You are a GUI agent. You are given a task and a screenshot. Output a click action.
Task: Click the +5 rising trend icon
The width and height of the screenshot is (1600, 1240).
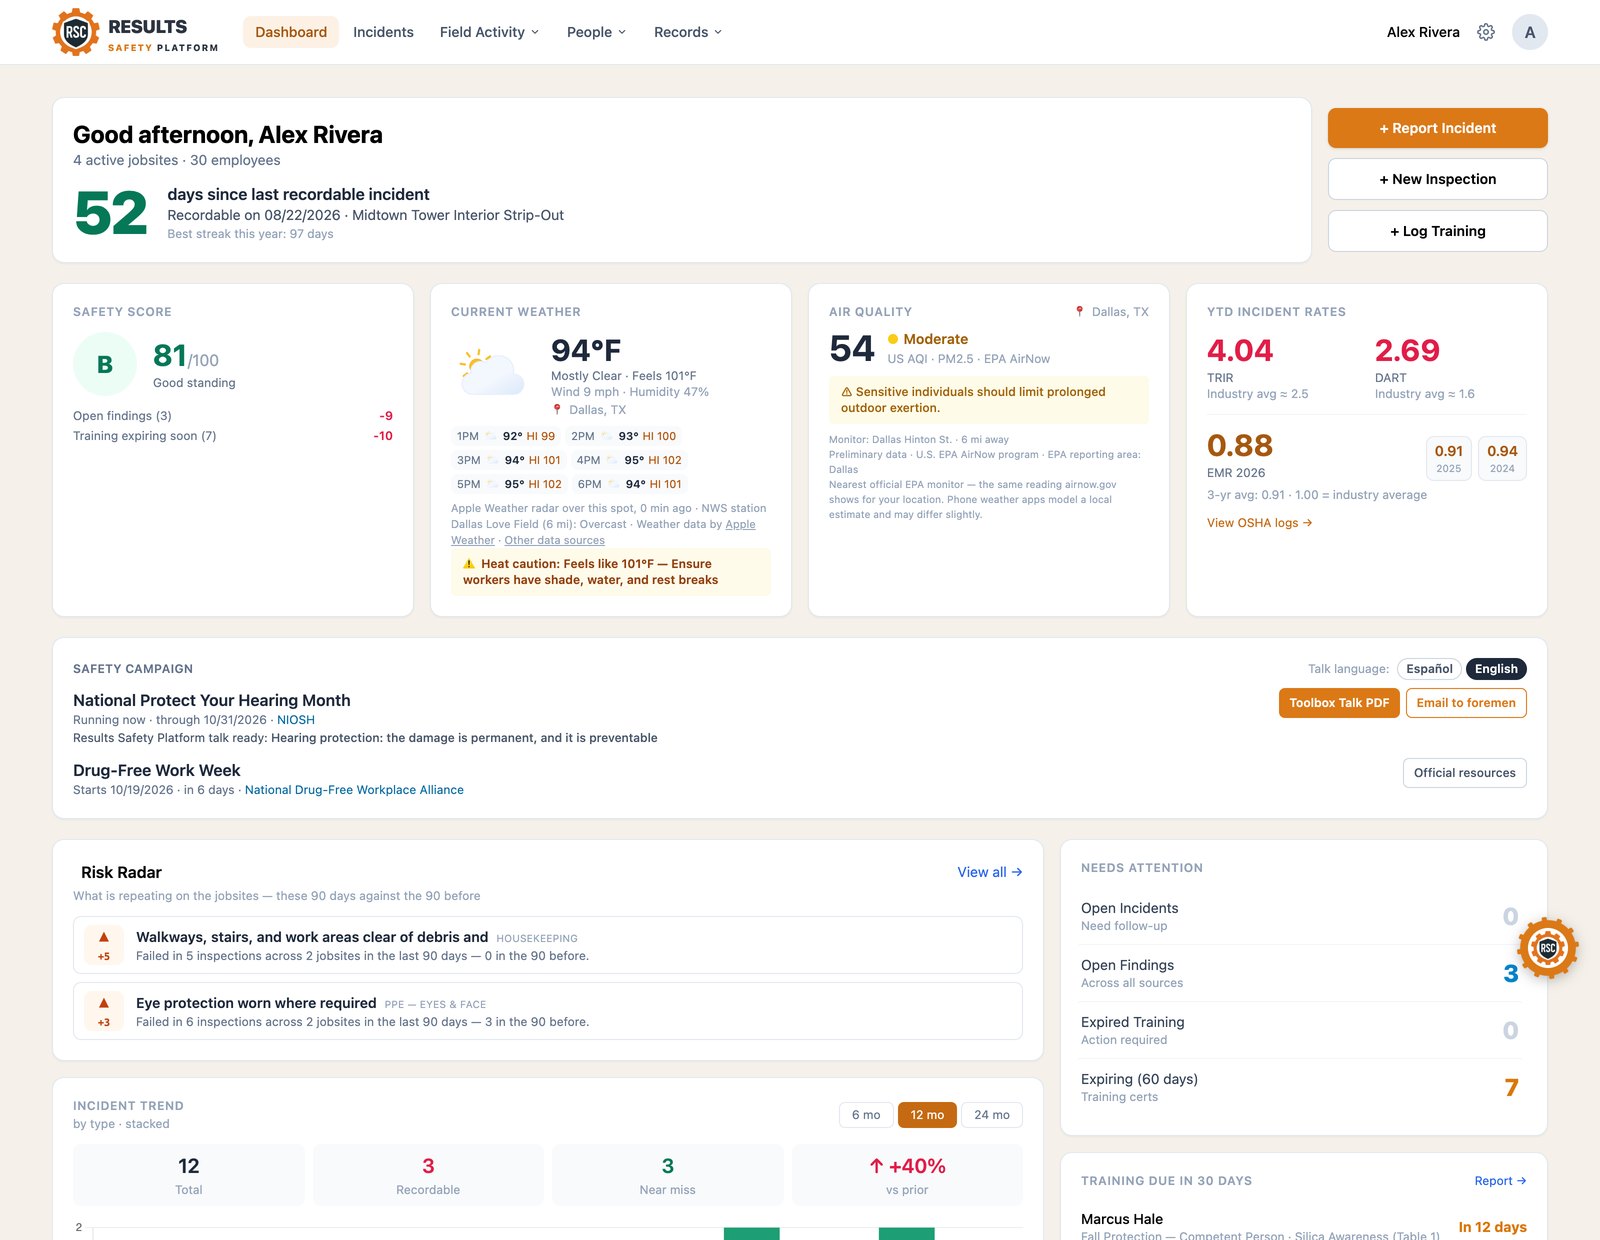[x=104, y=945]
